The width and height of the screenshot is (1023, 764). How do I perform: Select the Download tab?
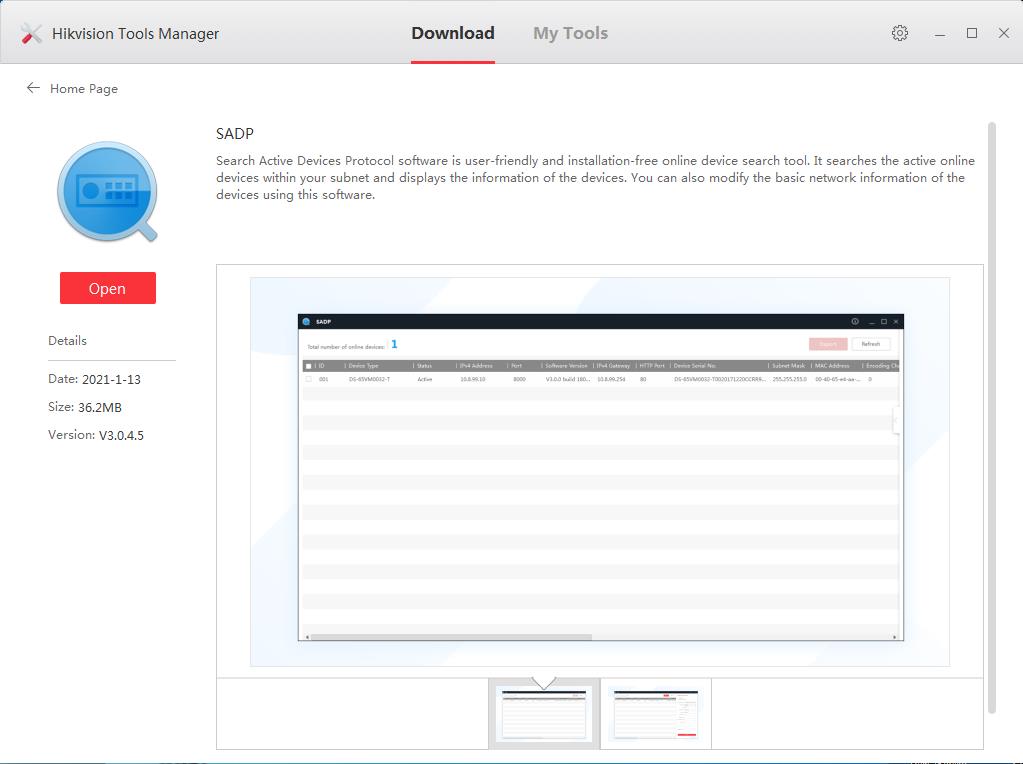click(452, 32)
